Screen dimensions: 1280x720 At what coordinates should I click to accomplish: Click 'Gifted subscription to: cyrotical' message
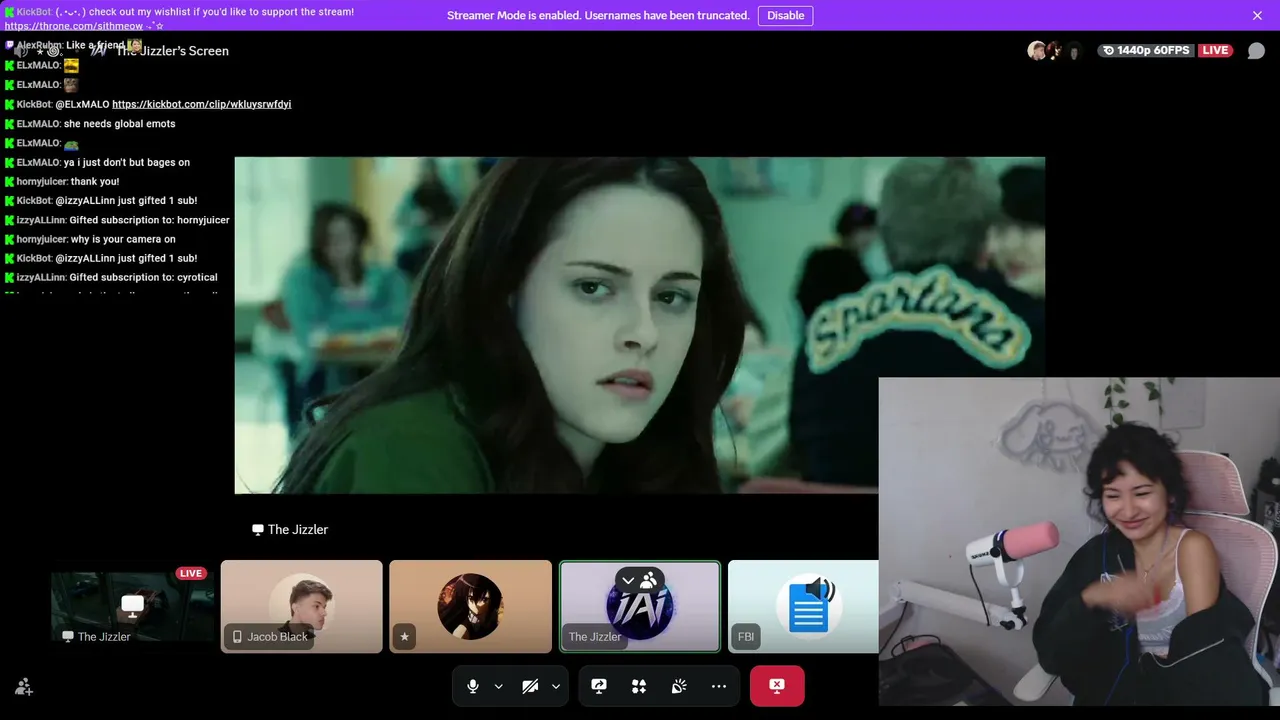(x=143, y=277)
